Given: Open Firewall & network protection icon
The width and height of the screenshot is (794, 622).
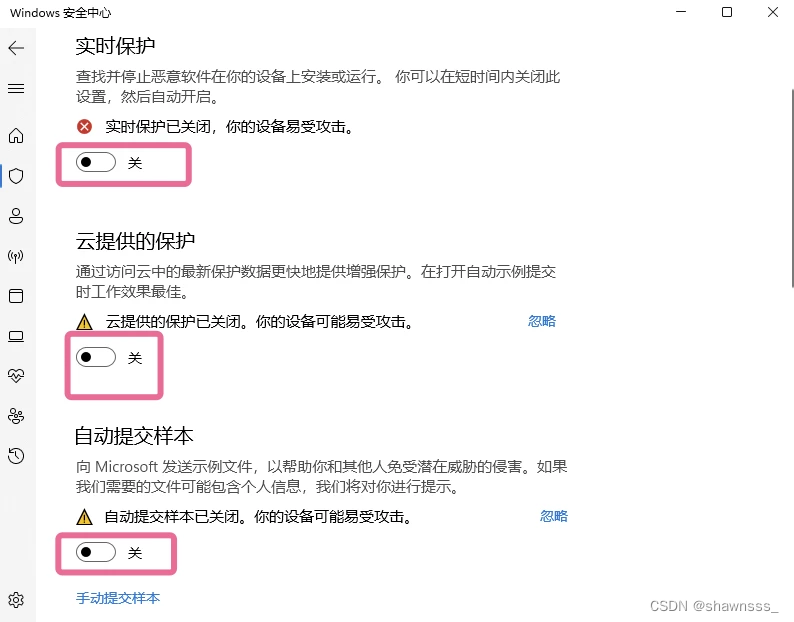Looking at the screenshot, I should 16,256.
